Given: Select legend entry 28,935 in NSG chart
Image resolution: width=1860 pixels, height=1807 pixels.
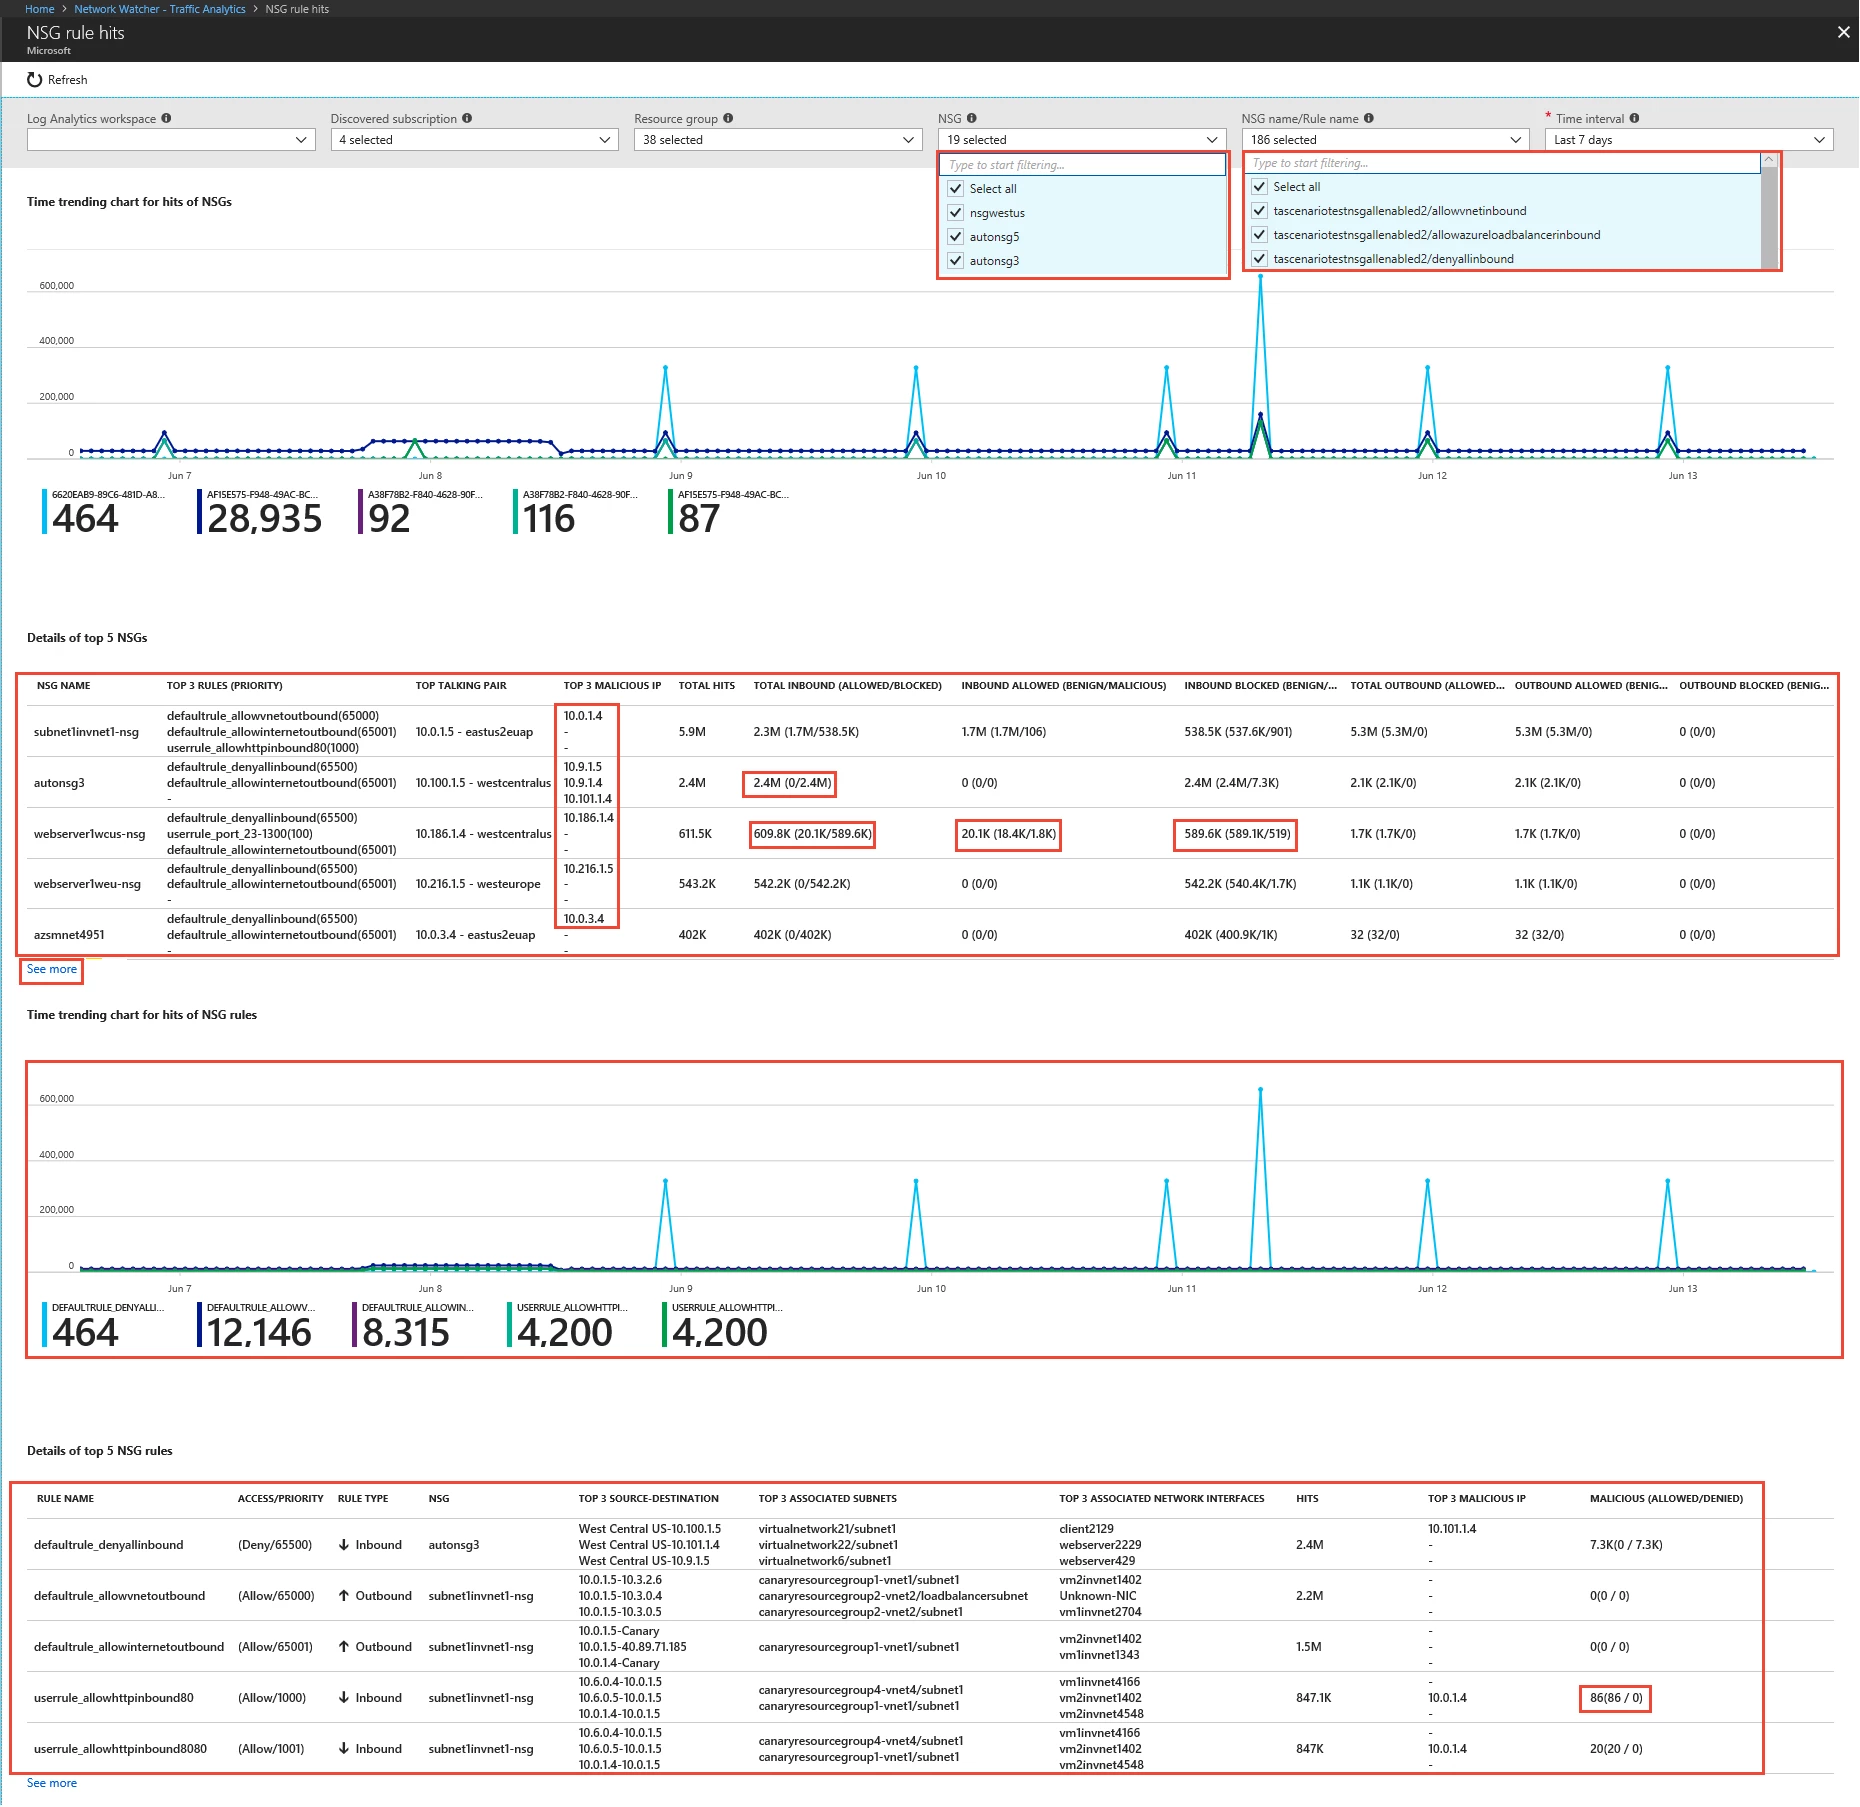Looking at the screenshot, I should [x=260, y=512].
